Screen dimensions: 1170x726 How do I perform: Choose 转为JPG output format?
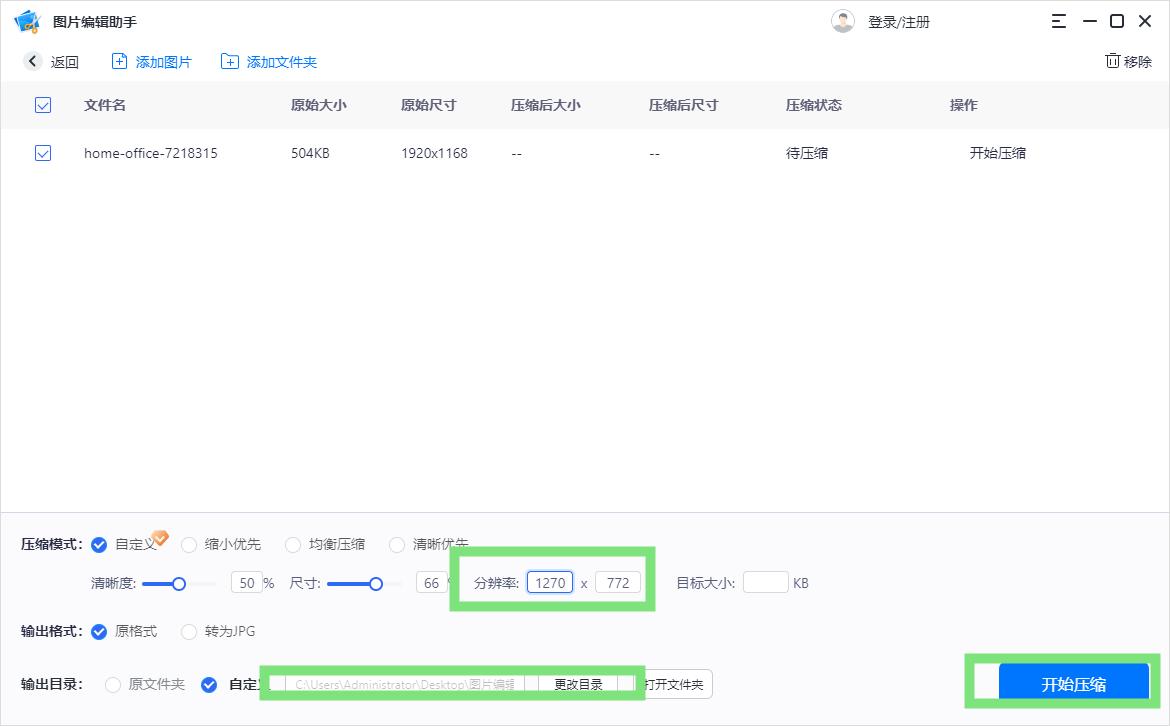click(189, 632)
